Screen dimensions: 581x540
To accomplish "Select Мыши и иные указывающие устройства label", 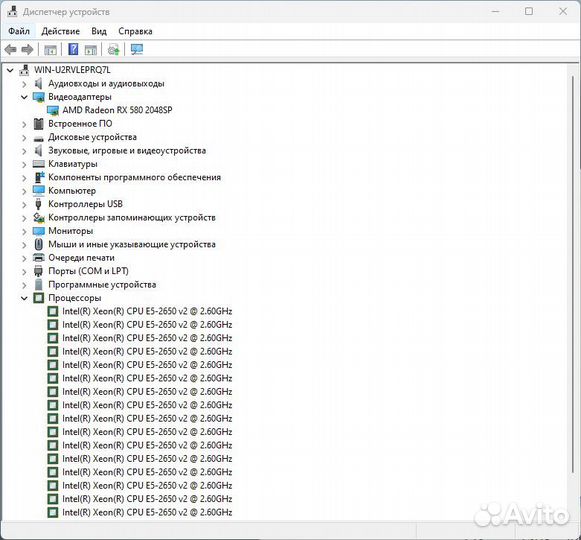I will (x=132, y=245).
